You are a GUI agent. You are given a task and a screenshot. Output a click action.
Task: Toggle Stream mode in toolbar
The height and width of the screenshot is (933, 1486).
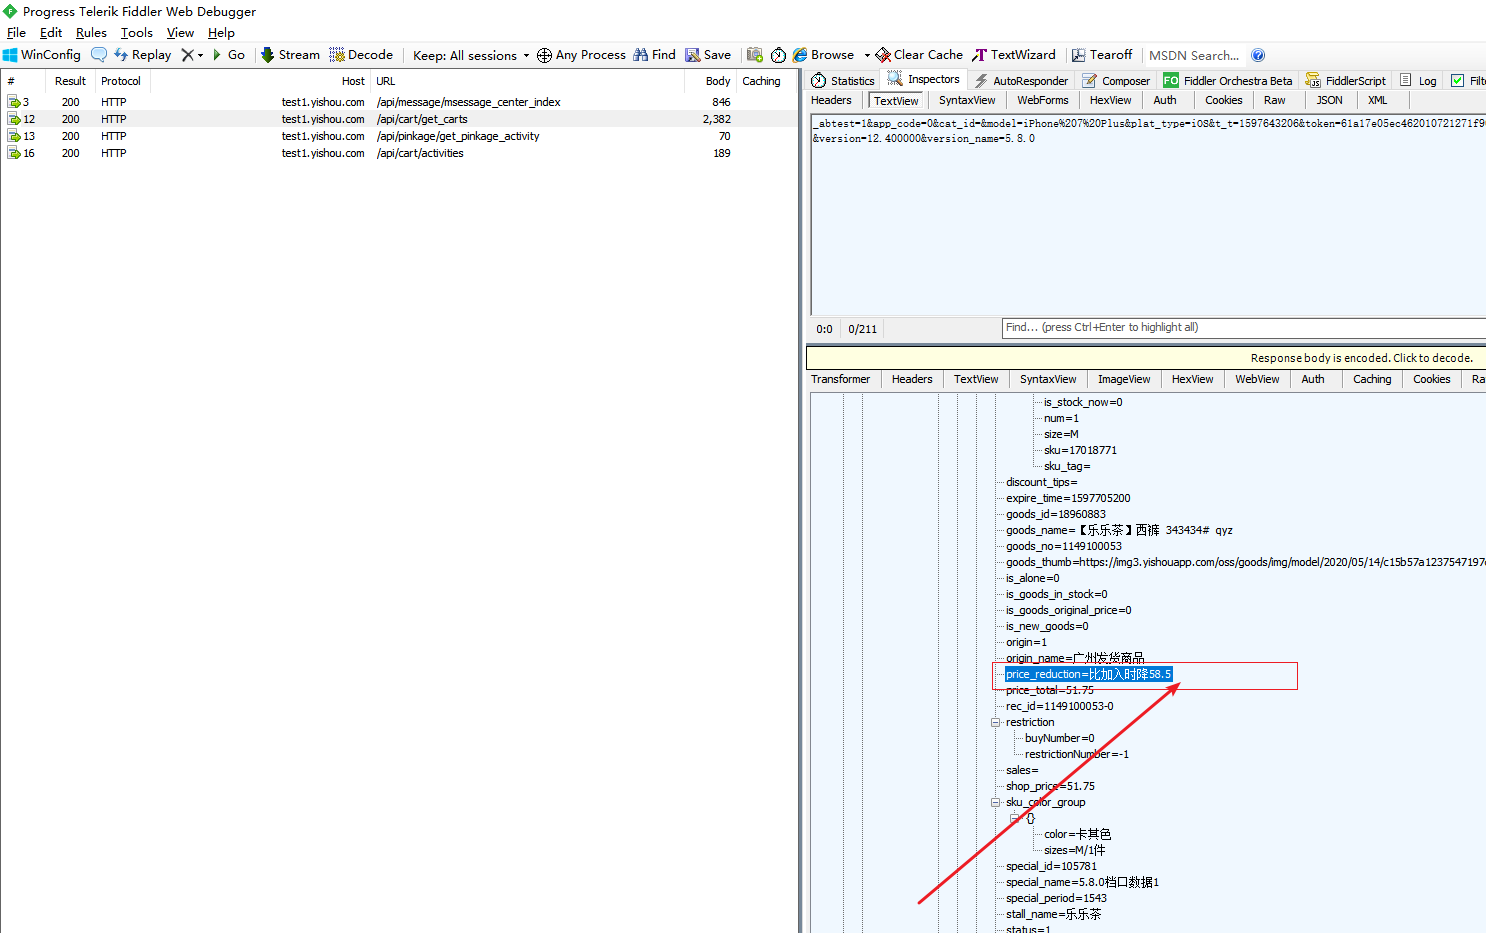coord(290,55)
